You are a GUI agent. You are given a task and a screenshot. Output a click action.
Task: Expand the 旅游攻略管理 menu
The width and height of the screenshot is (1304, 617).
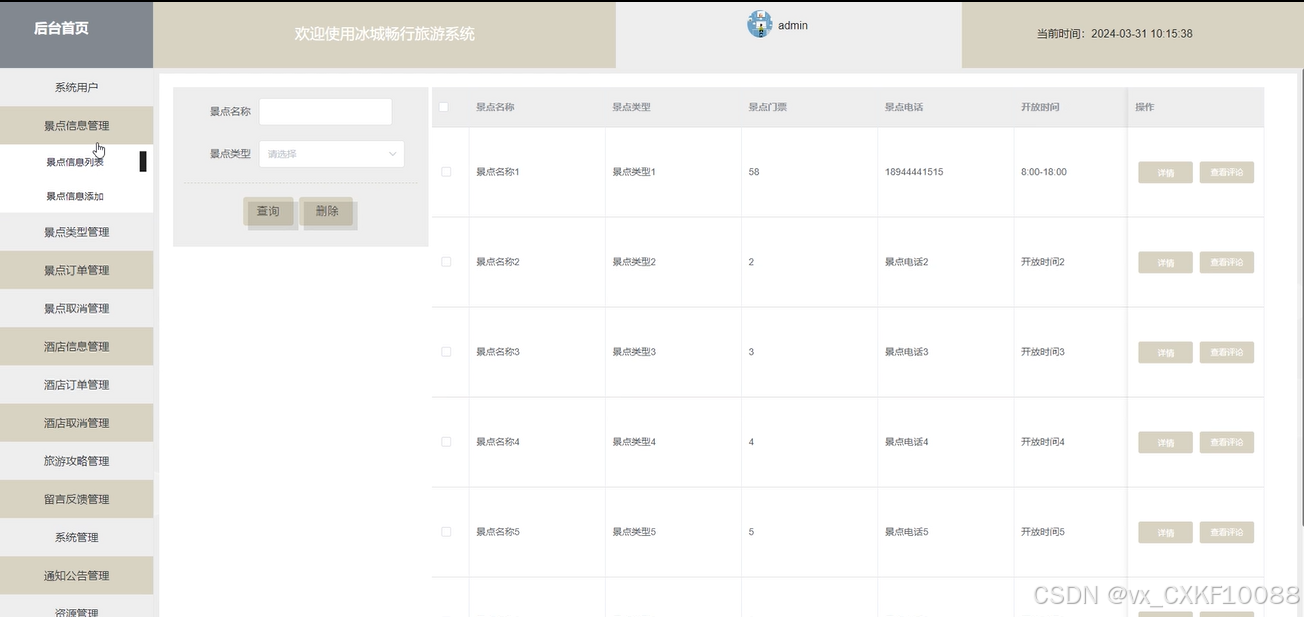click(x=77, y=461)
